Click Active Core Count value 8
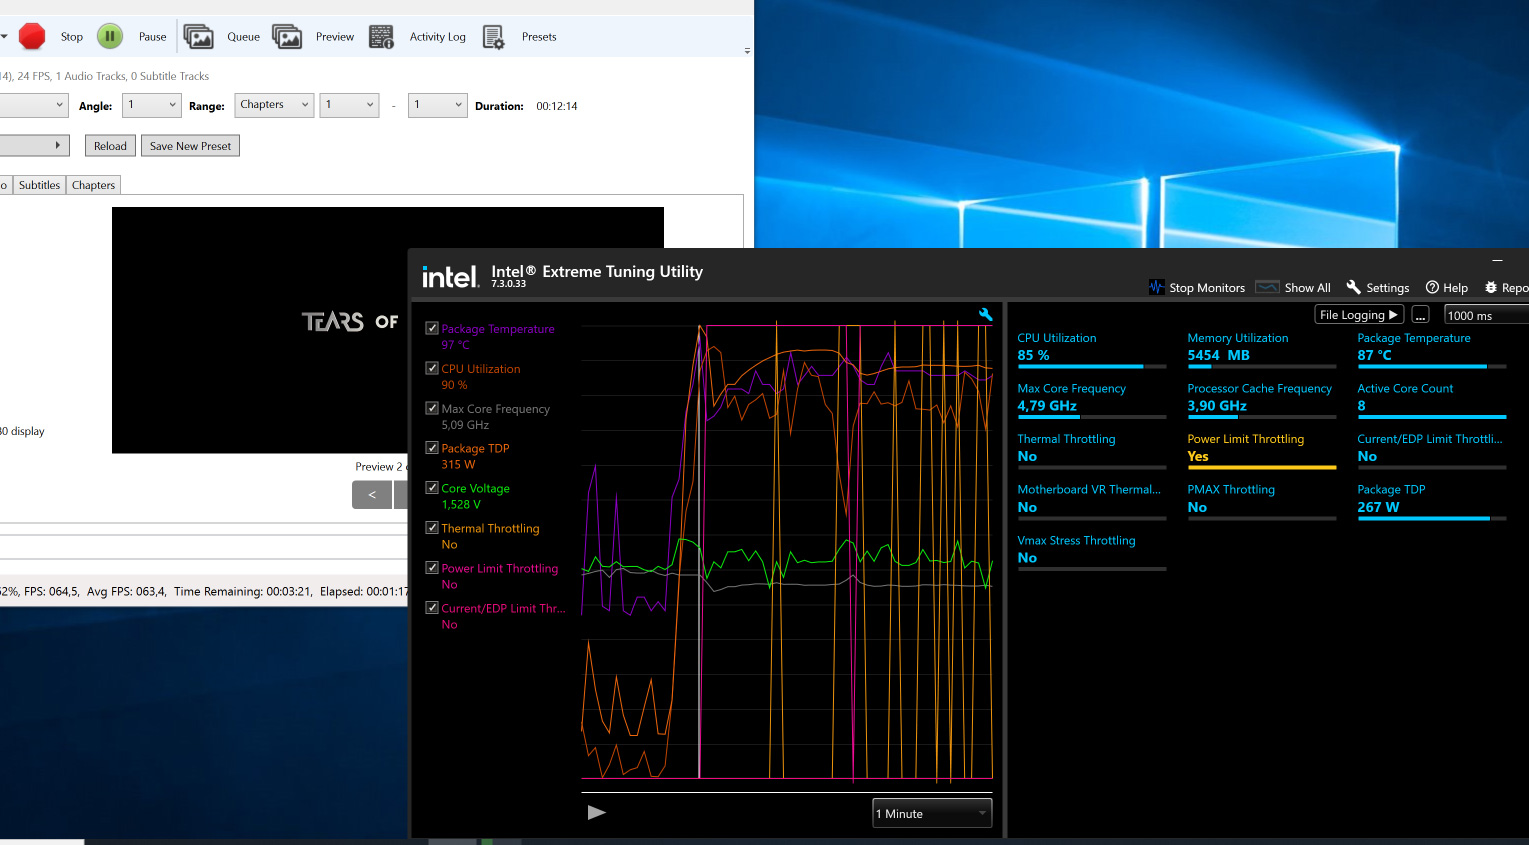The image size is (1529, 845). 1361,406
